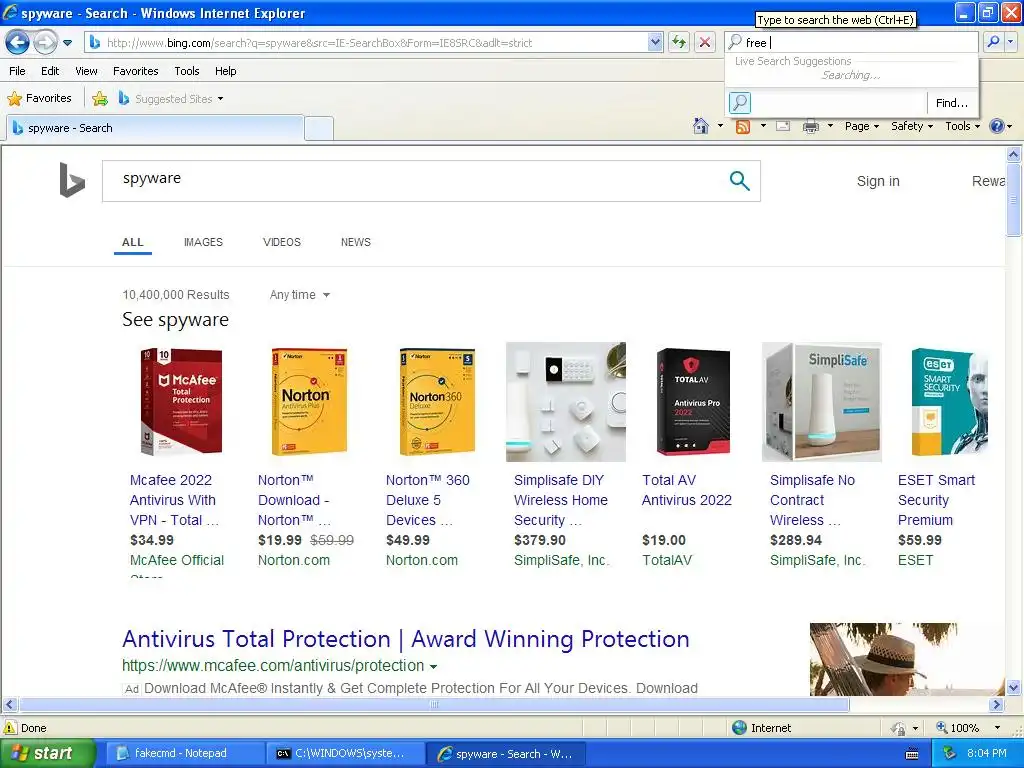Switch to the VIDEOS results tab
The image size is (1024, 768).
[281, 242]
